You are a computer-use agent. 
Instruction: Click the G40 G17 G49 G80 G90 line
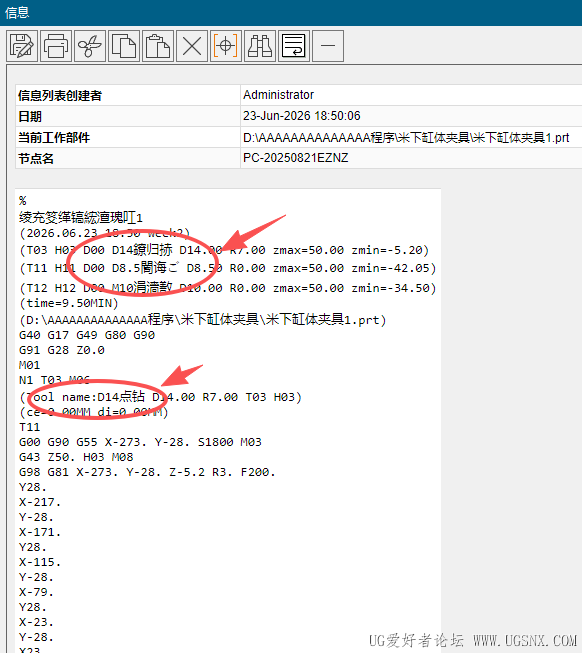[87, 335]
